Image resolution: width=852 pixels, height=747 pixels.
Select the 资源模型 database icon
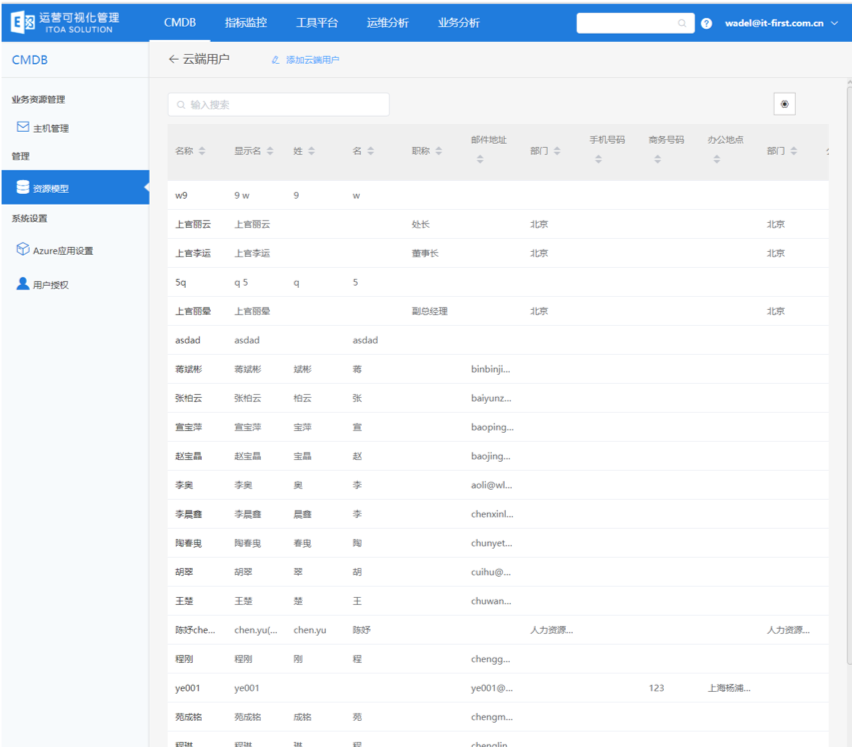23,187
